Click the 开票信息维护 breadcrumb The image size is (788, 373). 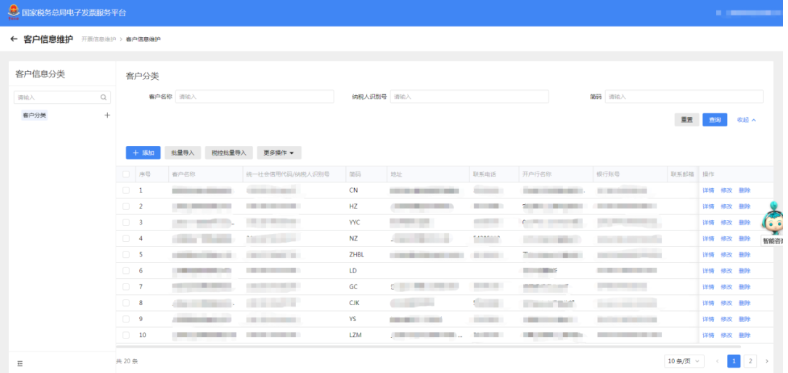tap(98, 39)
